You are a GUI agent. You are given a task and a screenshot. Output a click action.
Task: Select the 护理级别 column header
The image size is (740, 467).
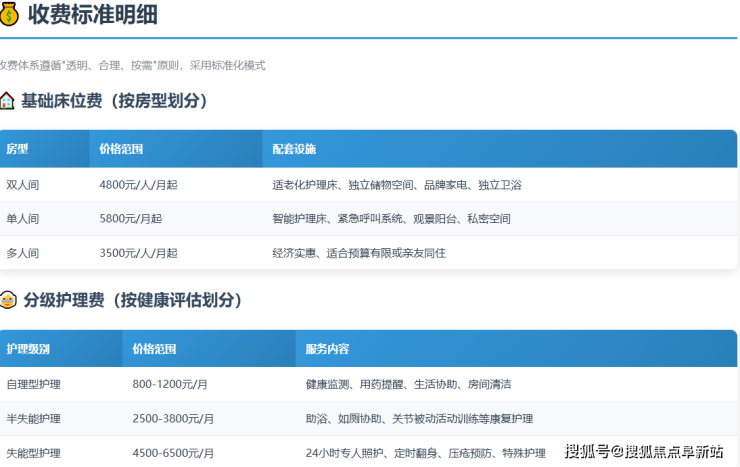[x=27, y=349]
